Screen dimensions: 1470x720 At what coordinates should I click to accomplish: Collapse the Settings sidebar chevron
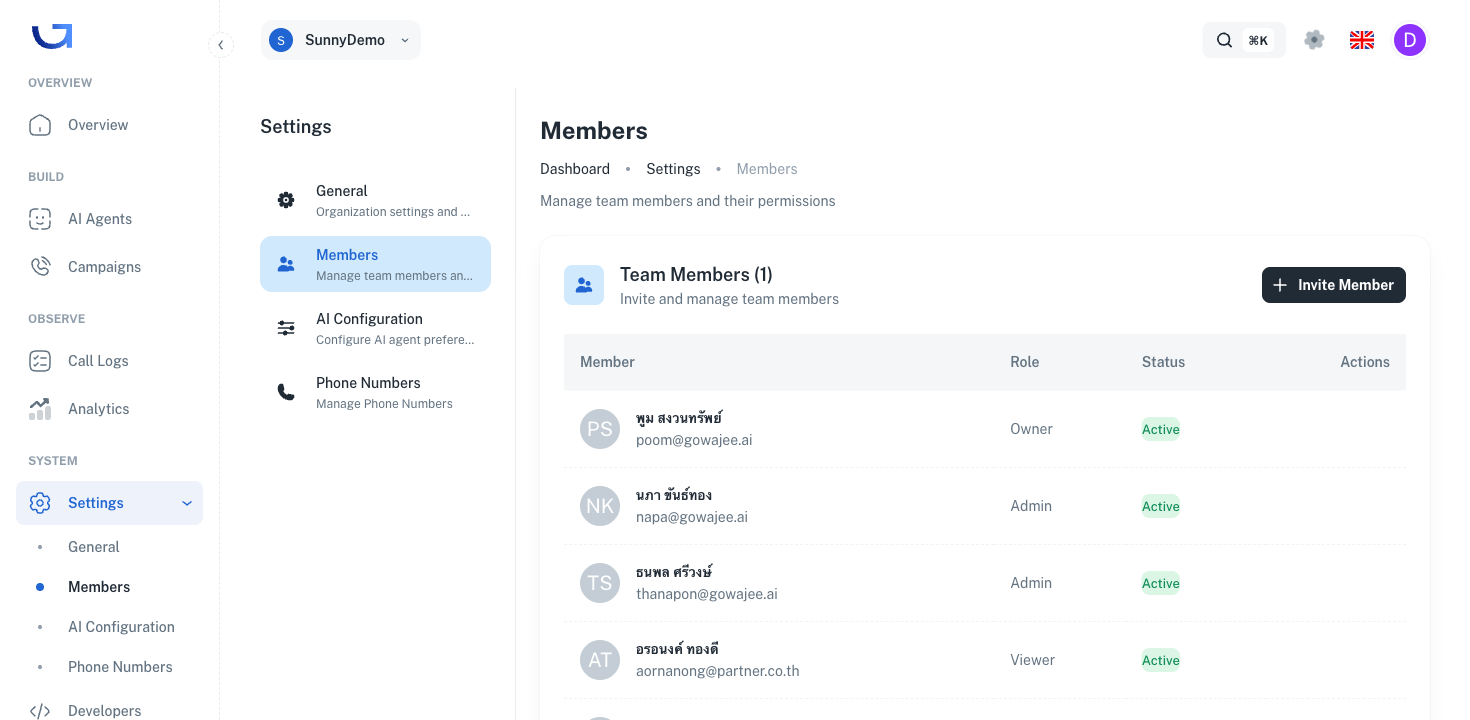point(187,503)
